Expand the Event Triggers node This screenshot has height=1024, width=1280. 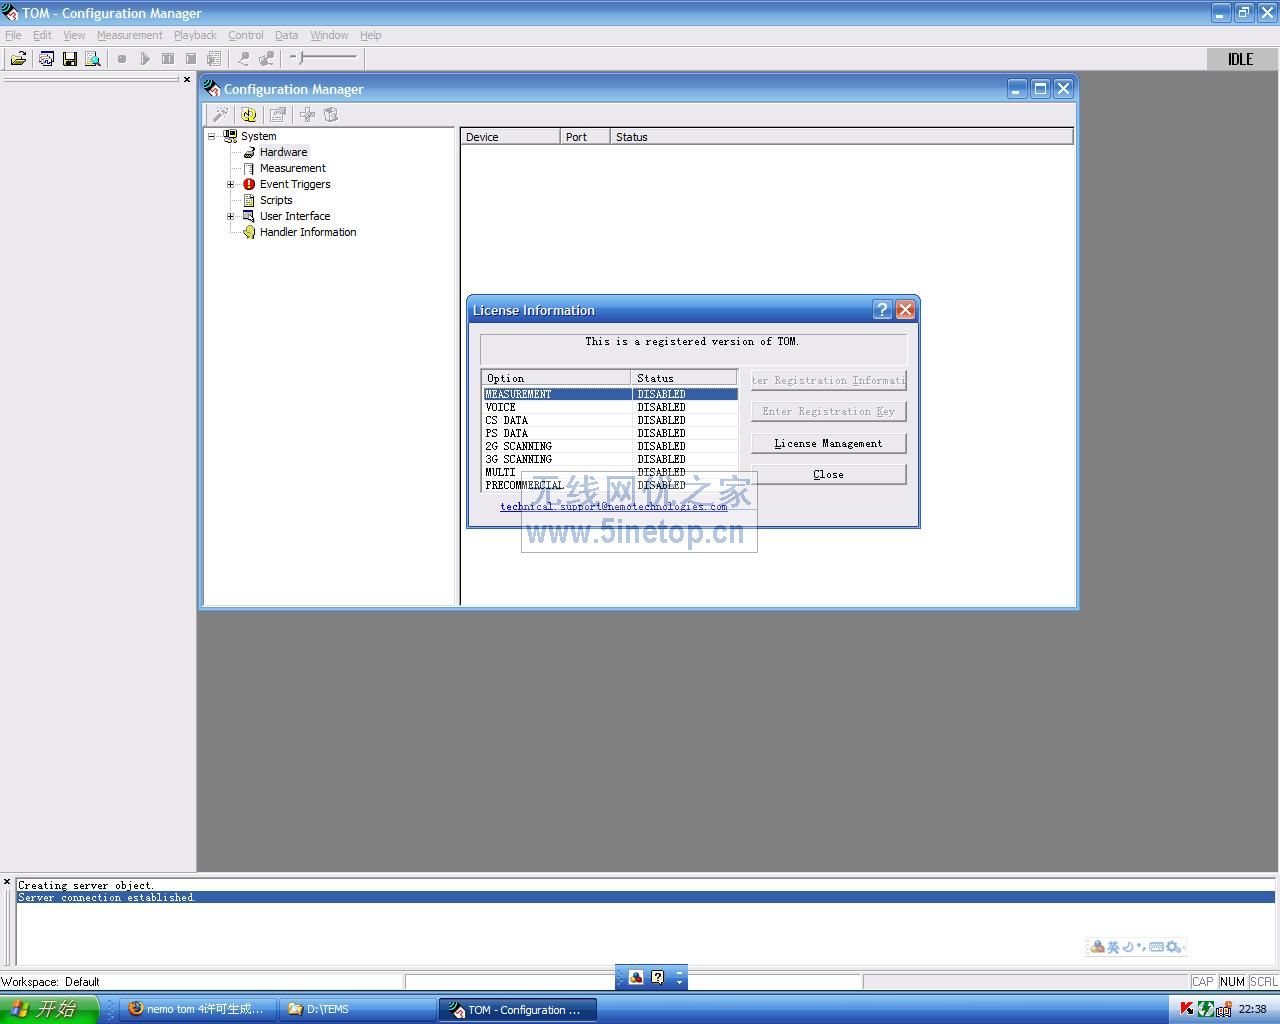pyautogui.click(x=230, y=184)
